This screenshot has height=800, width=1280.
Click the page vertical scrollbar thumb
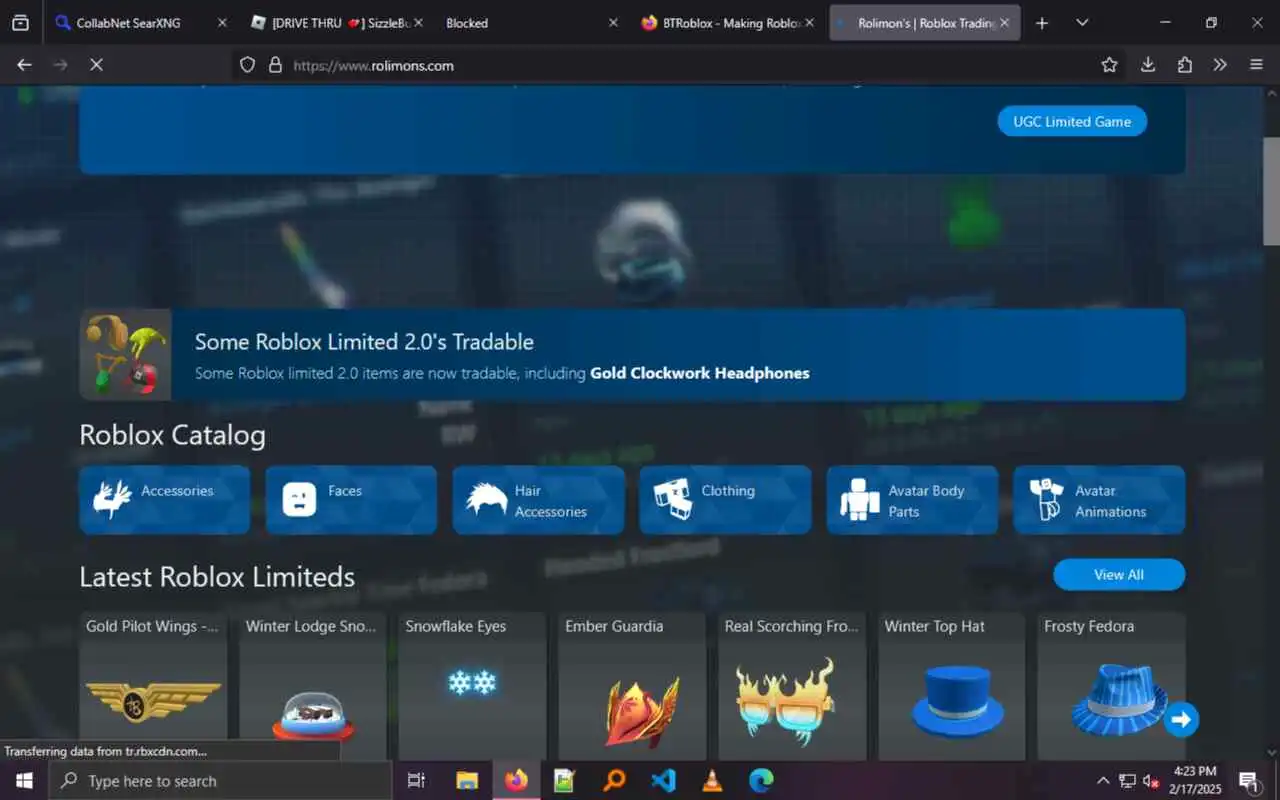tap(1271, 190)
